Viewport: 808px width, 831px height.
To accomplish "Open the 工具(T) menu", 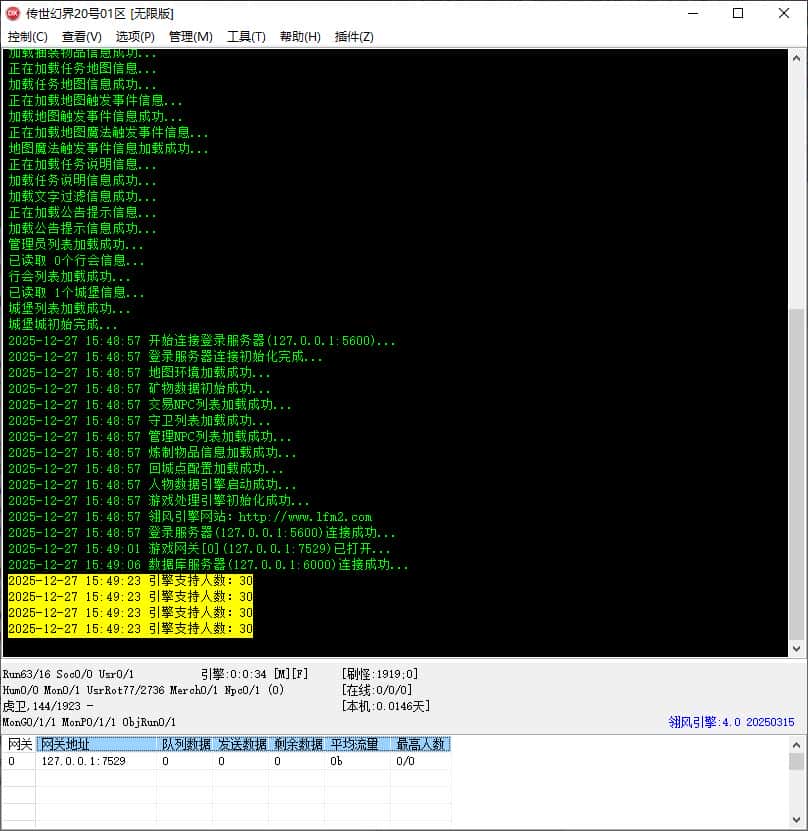I will pyautogui.click(x=246, y=37).
